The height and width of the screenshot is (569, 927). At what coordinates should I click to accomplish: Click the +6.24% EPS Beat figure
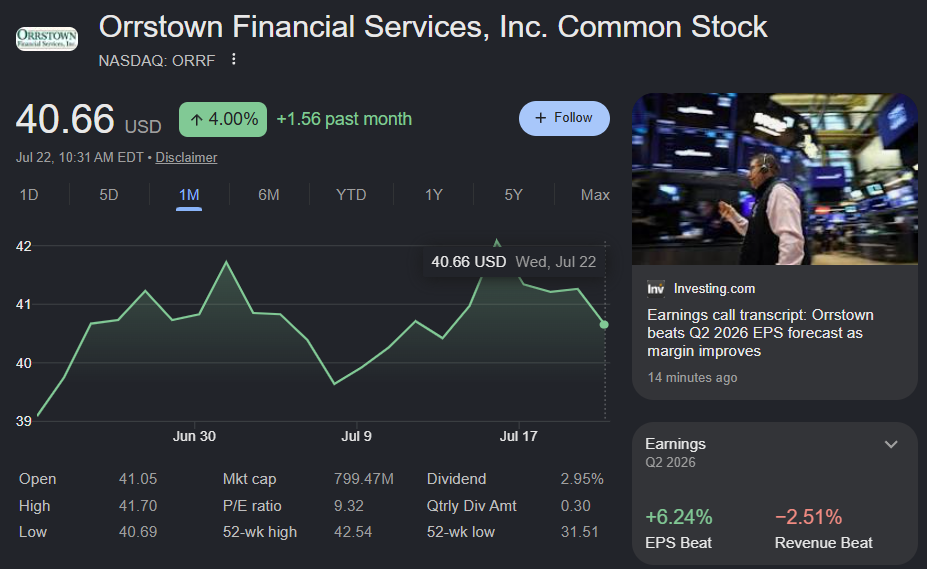[679, 517]
